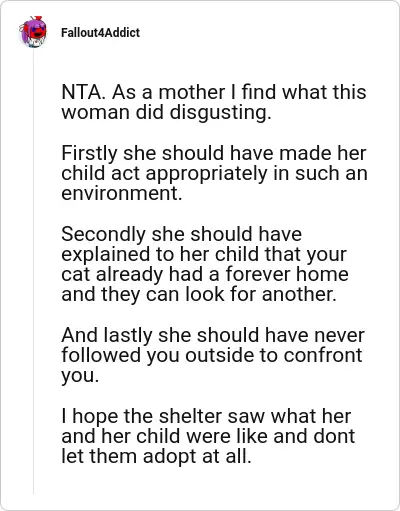Click the word 'Secondly' in the comment
400x511 pixels.
pos(103,234)
